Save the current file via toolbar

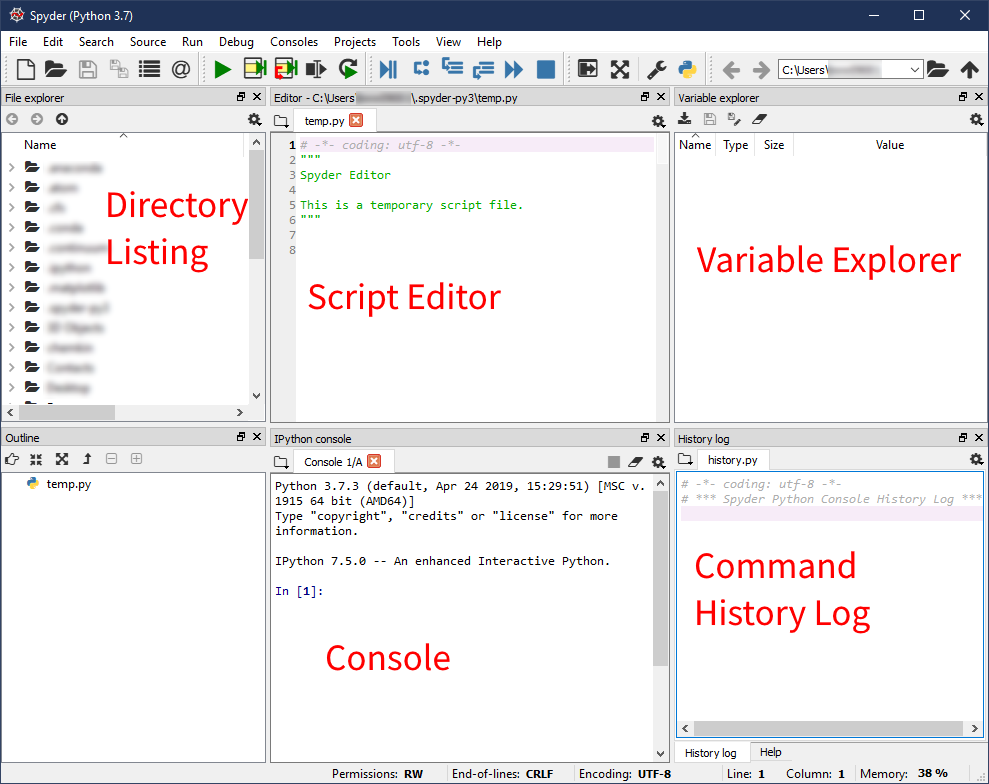pos(88,69)
